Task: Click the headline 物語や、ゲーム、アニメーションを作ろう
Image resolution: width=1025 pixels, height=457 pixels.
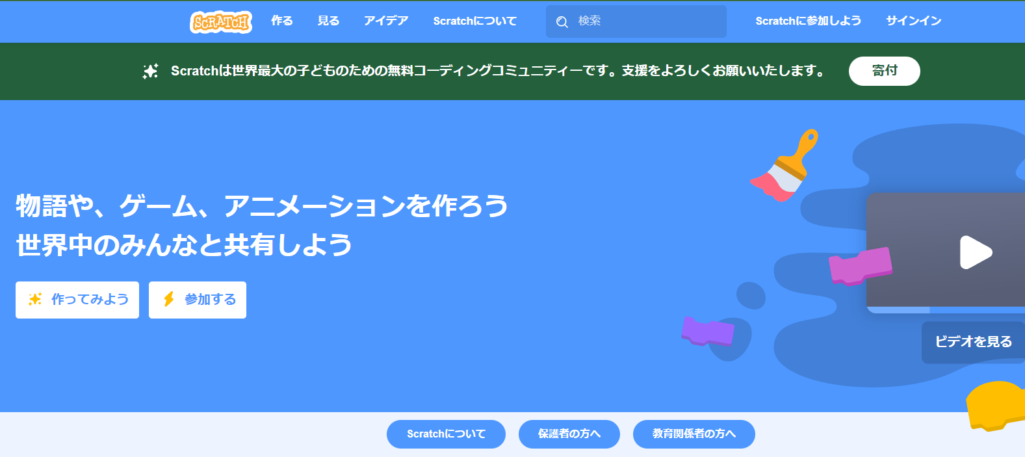Action: pos(261,207)
